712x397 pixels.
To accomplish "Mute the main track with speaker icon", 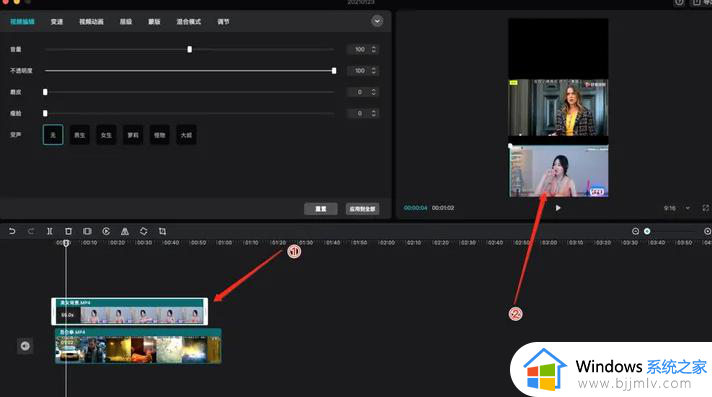I will 25,346.
